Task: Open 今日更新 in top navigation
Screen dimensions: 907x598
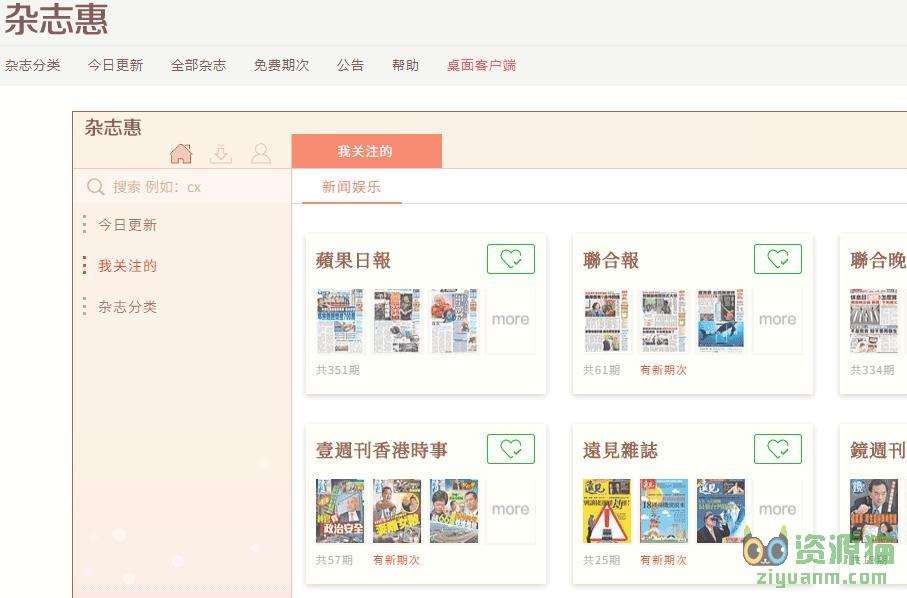Action: point(115,65)
